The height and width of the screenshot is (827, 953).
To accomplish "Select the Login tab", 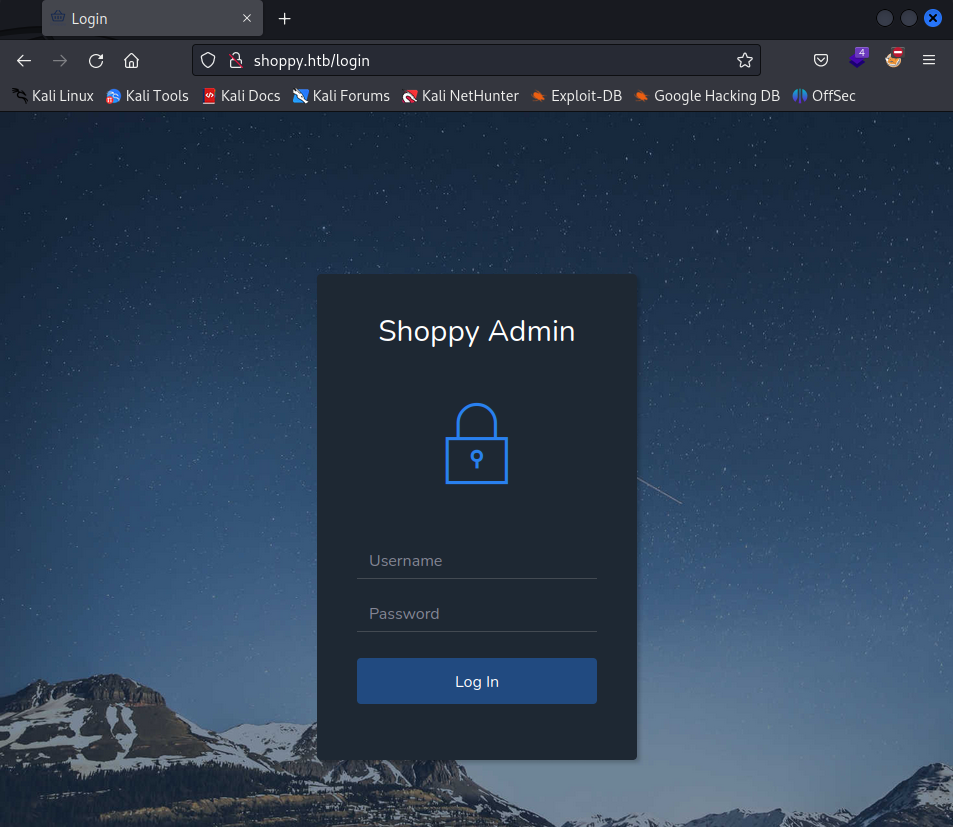I will pyautogui.click(x=152, y=19).
